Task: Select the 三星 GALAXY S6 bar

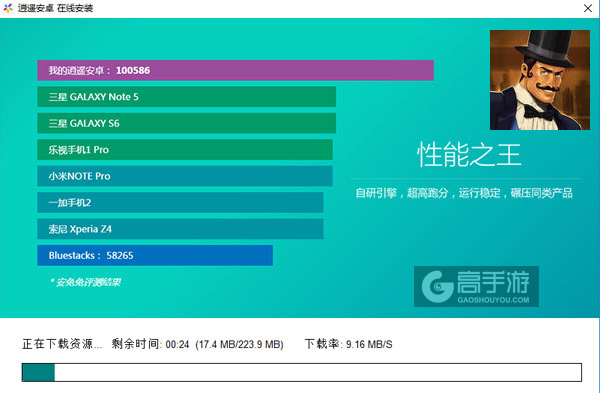Action: pos(186,123)
